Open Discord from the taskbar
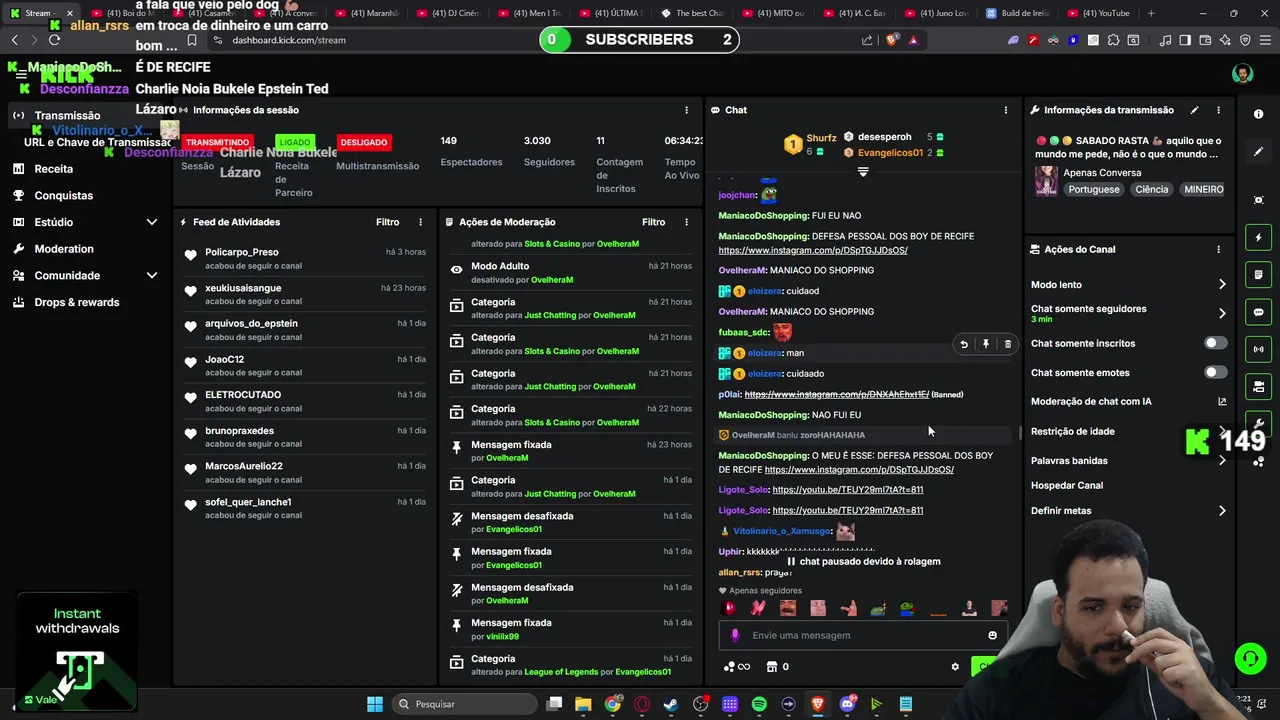 click(847, 704)
